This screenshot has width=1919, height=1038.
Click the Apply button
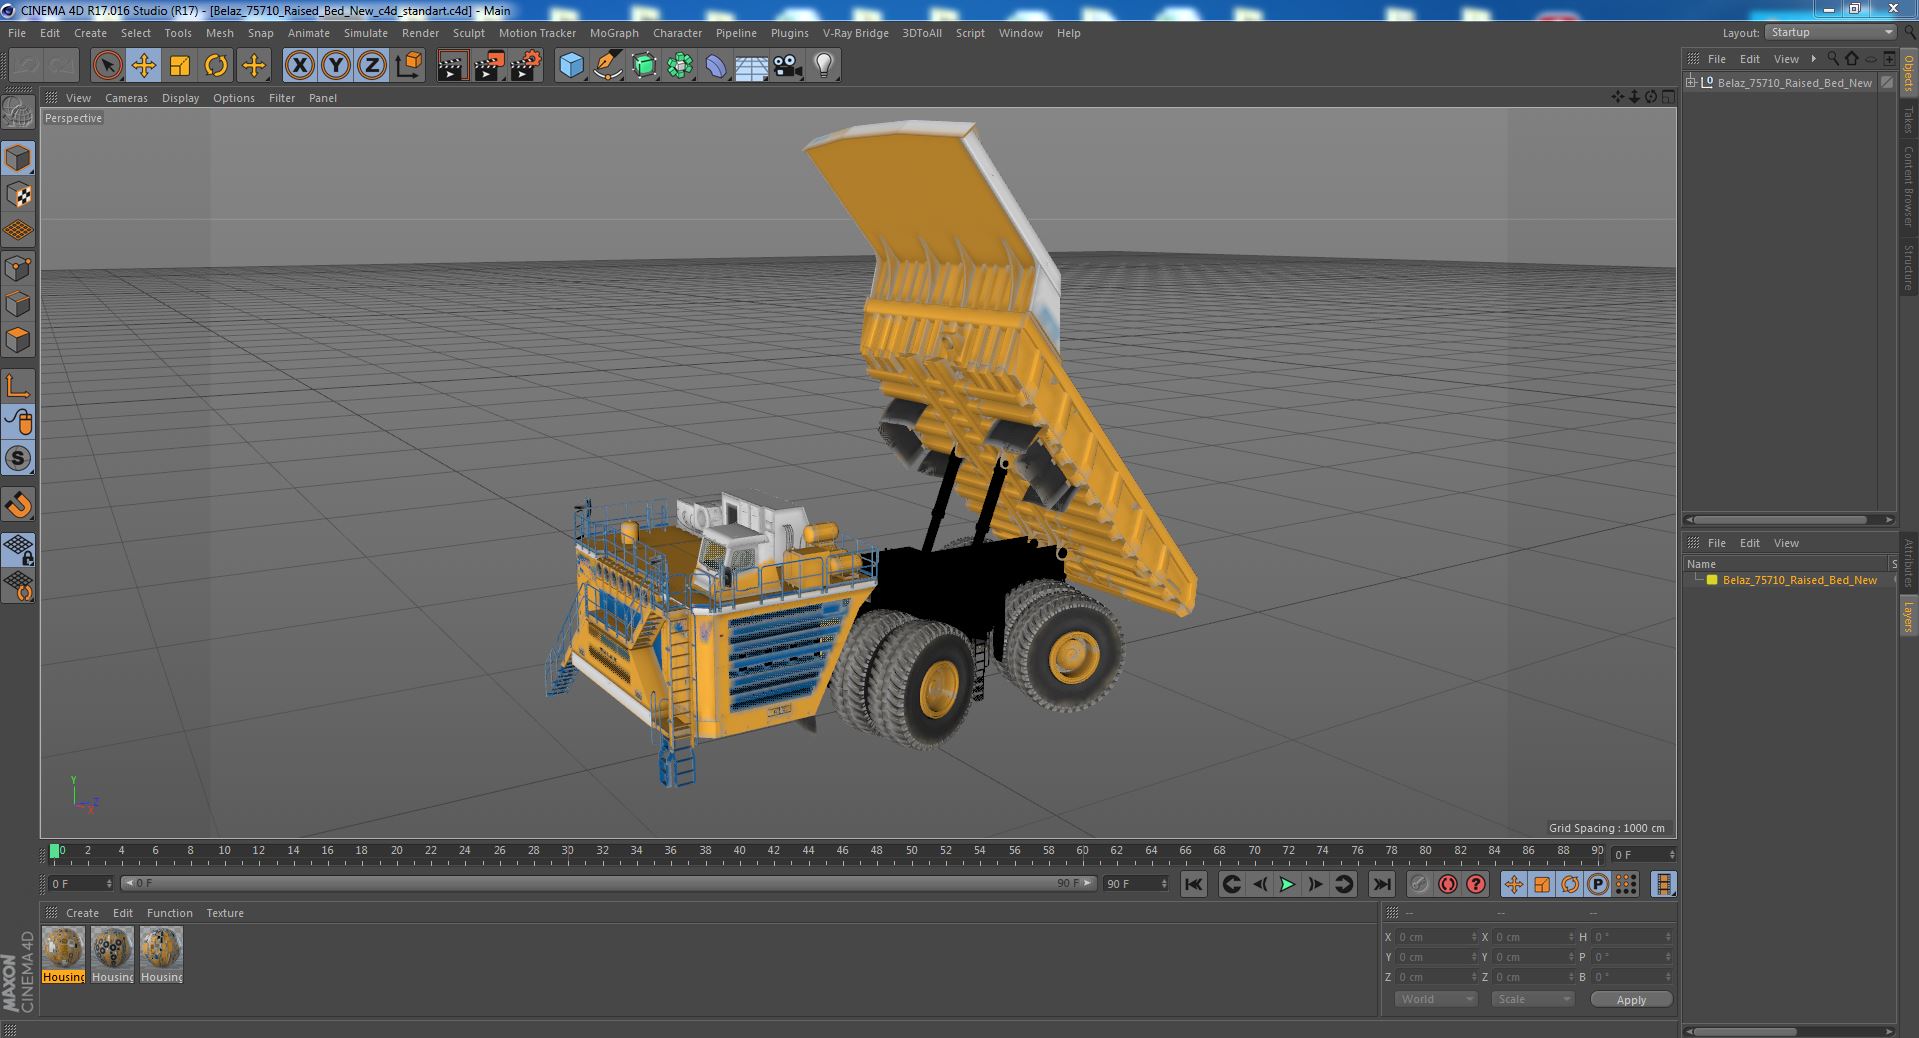(1631, 999)
